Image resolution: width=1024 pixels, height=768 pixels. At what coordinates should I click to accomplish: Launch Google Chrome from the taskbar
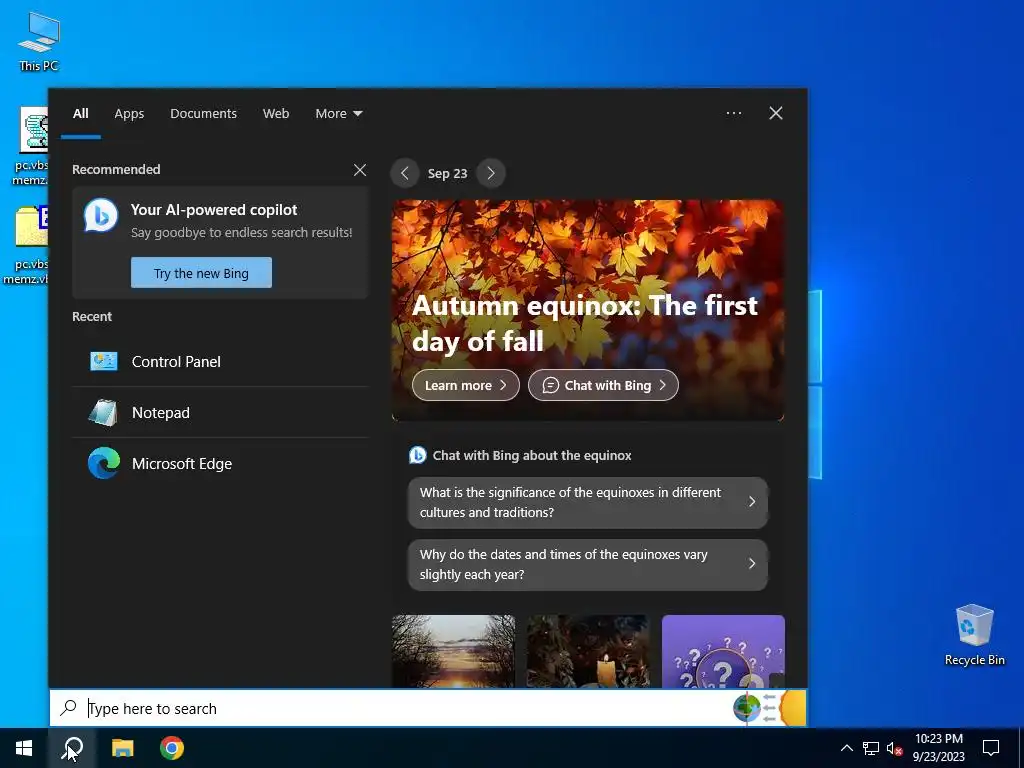click(172, 748)
